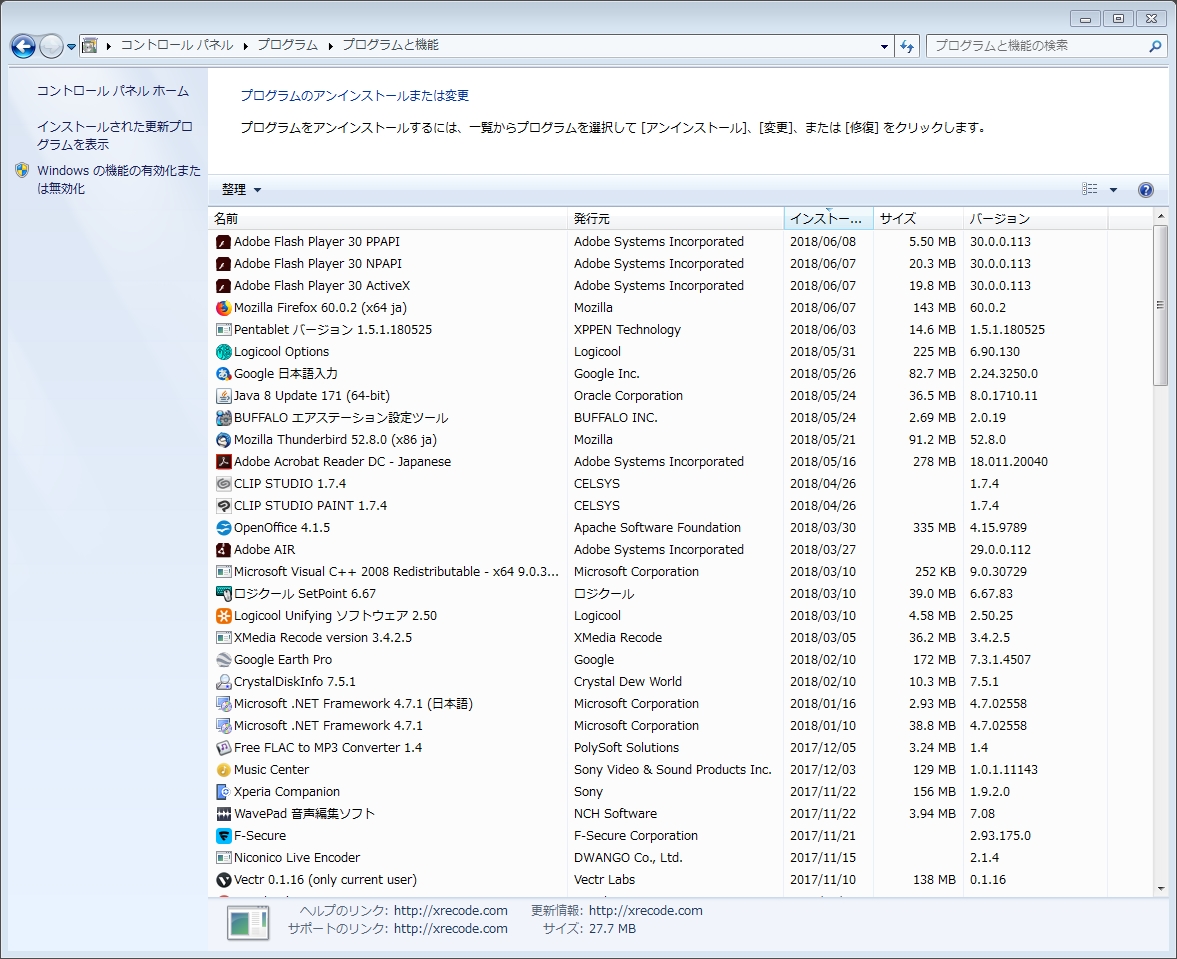Open Windows の機能の有効化または無効化 link
Viewport: 1177px width, 959px height.
pyautogui.click(x=118, y=180)
